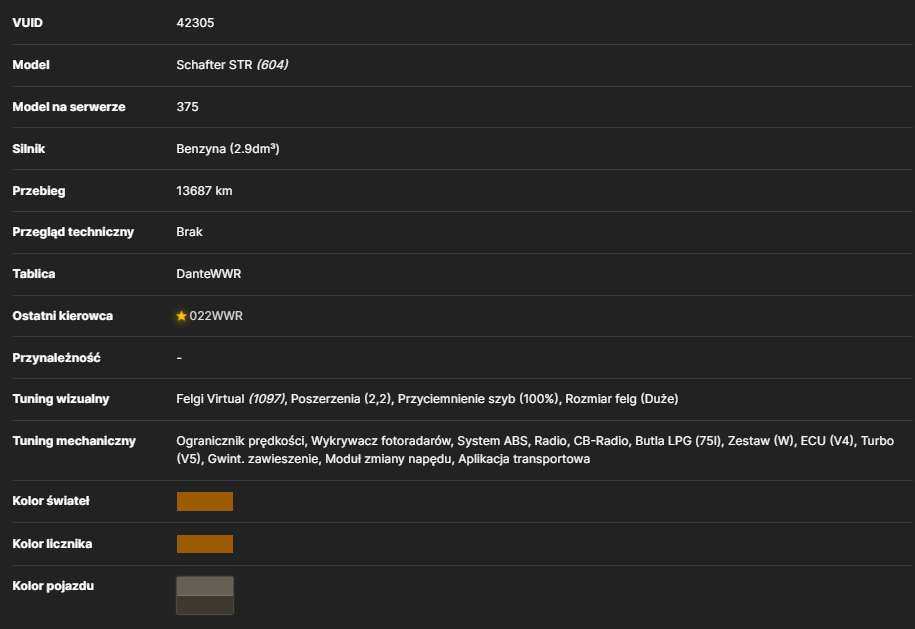Viewport: 915px width, 629px height.
Task: Click the Rozmiar felg (Duże) entry
Action: coord(621,399)
